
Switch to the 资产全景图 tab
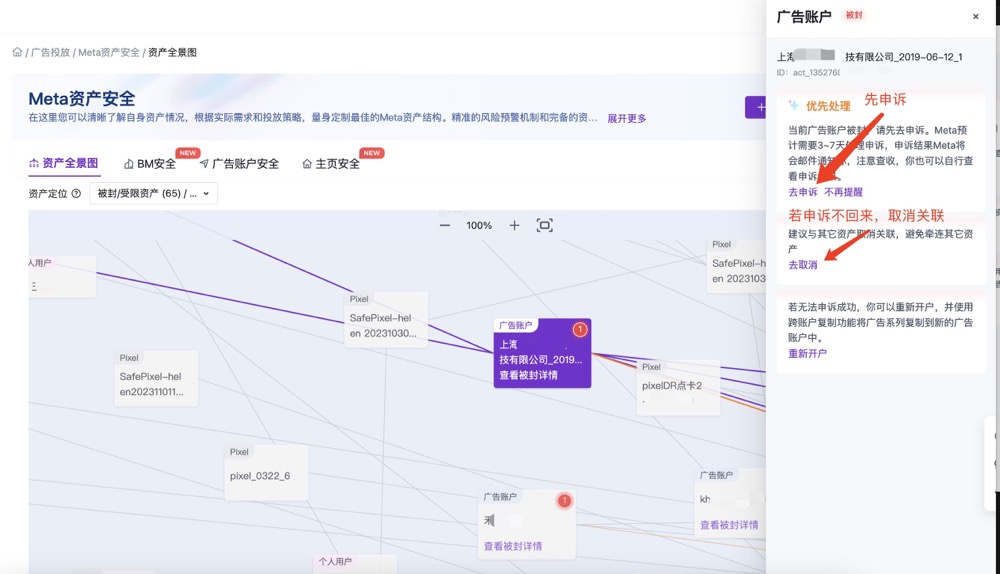pyautogui.click(x=64, y=163)
